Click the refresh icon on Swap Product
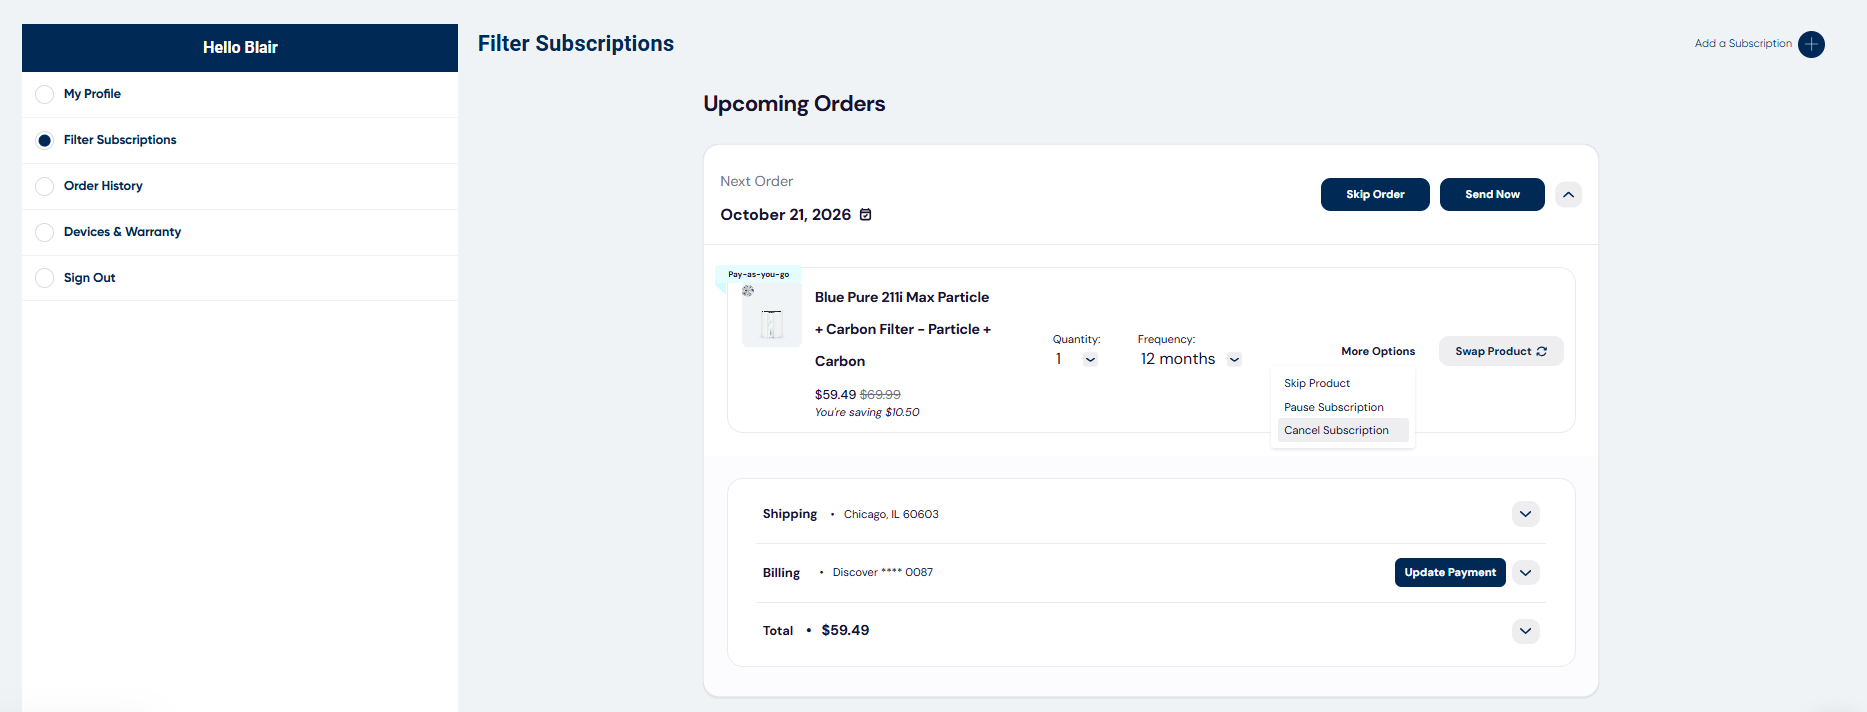1867x712 pixels. click(1542, 351)
